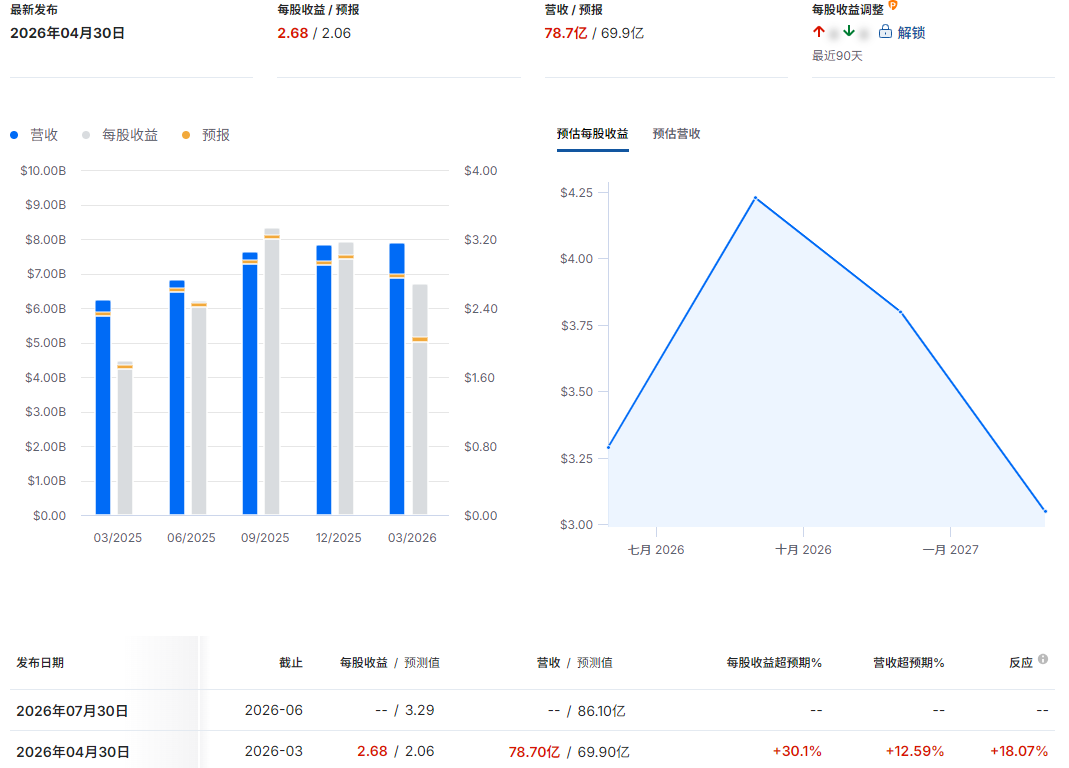Click the gray 09/2025 EPS bar
The height and width of the screenshot is (768, 1069).
tap(272, 372)
